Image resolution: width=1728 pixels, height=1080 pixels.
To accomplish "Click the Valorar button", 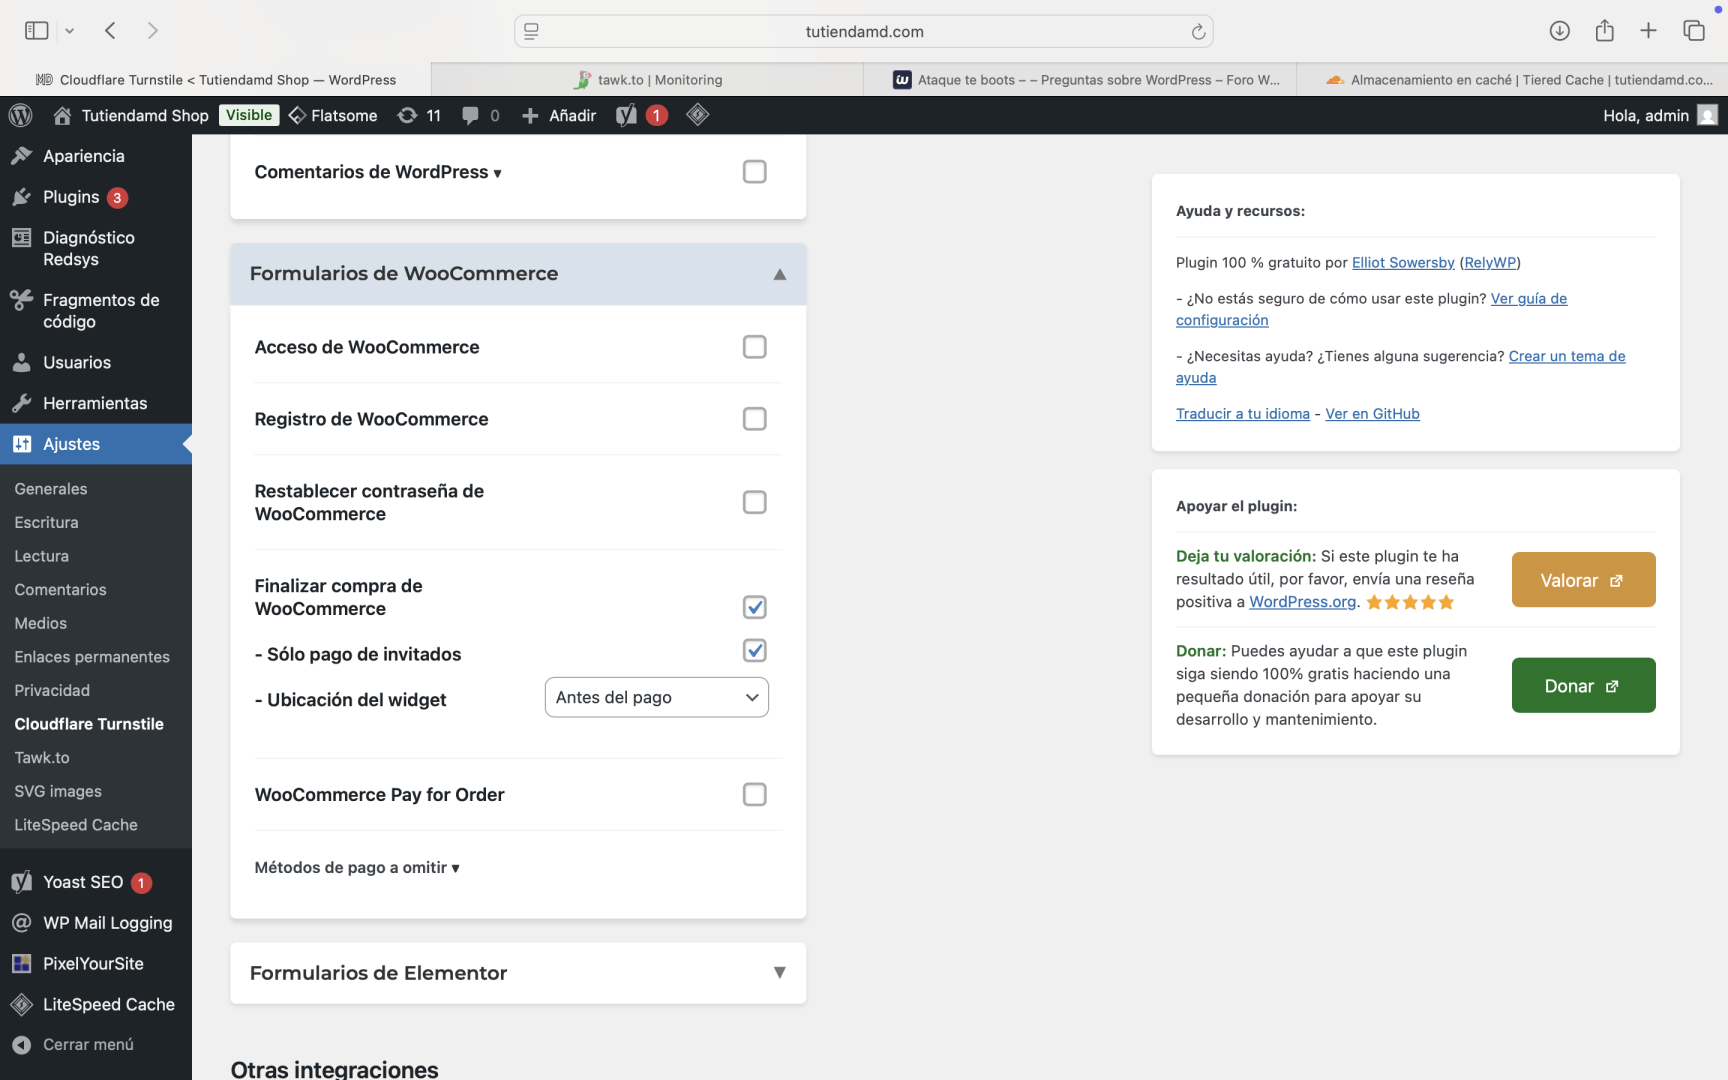I will point(1583,580).
